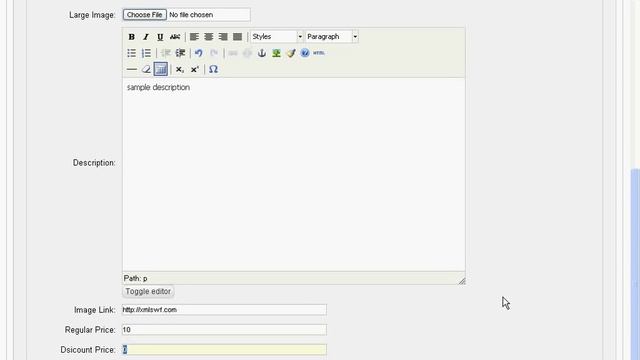Align text right
This screenshot has width=640, height=360.
tap(223, 37)
